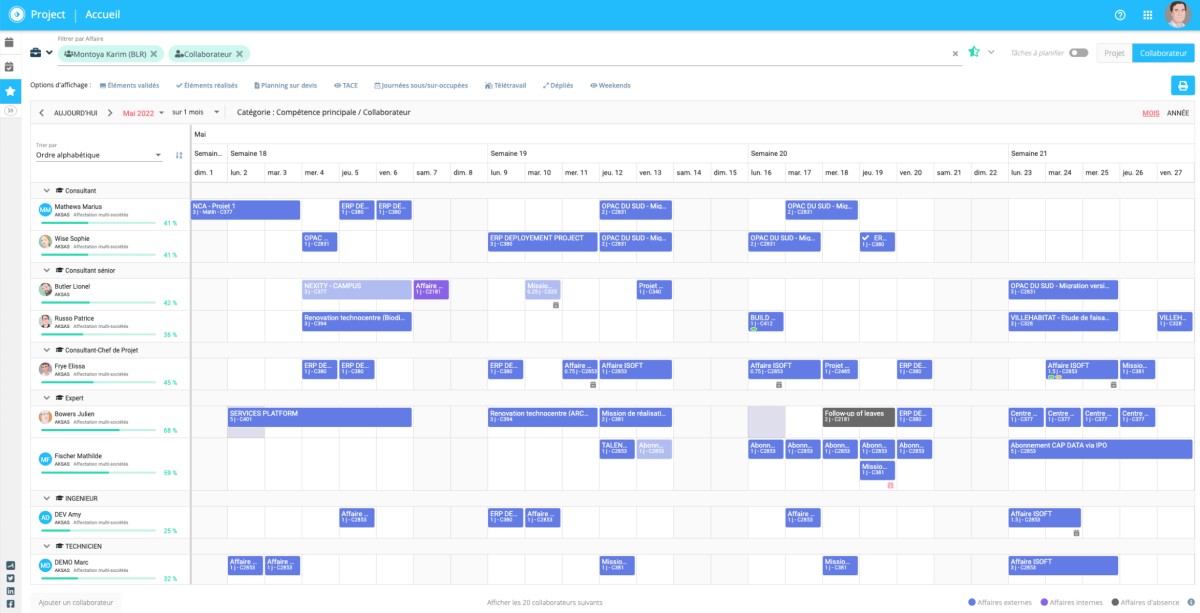Collapse the Consultant sénior group
This screenshot has width=1200, height=613.
[x=46, y=270]
